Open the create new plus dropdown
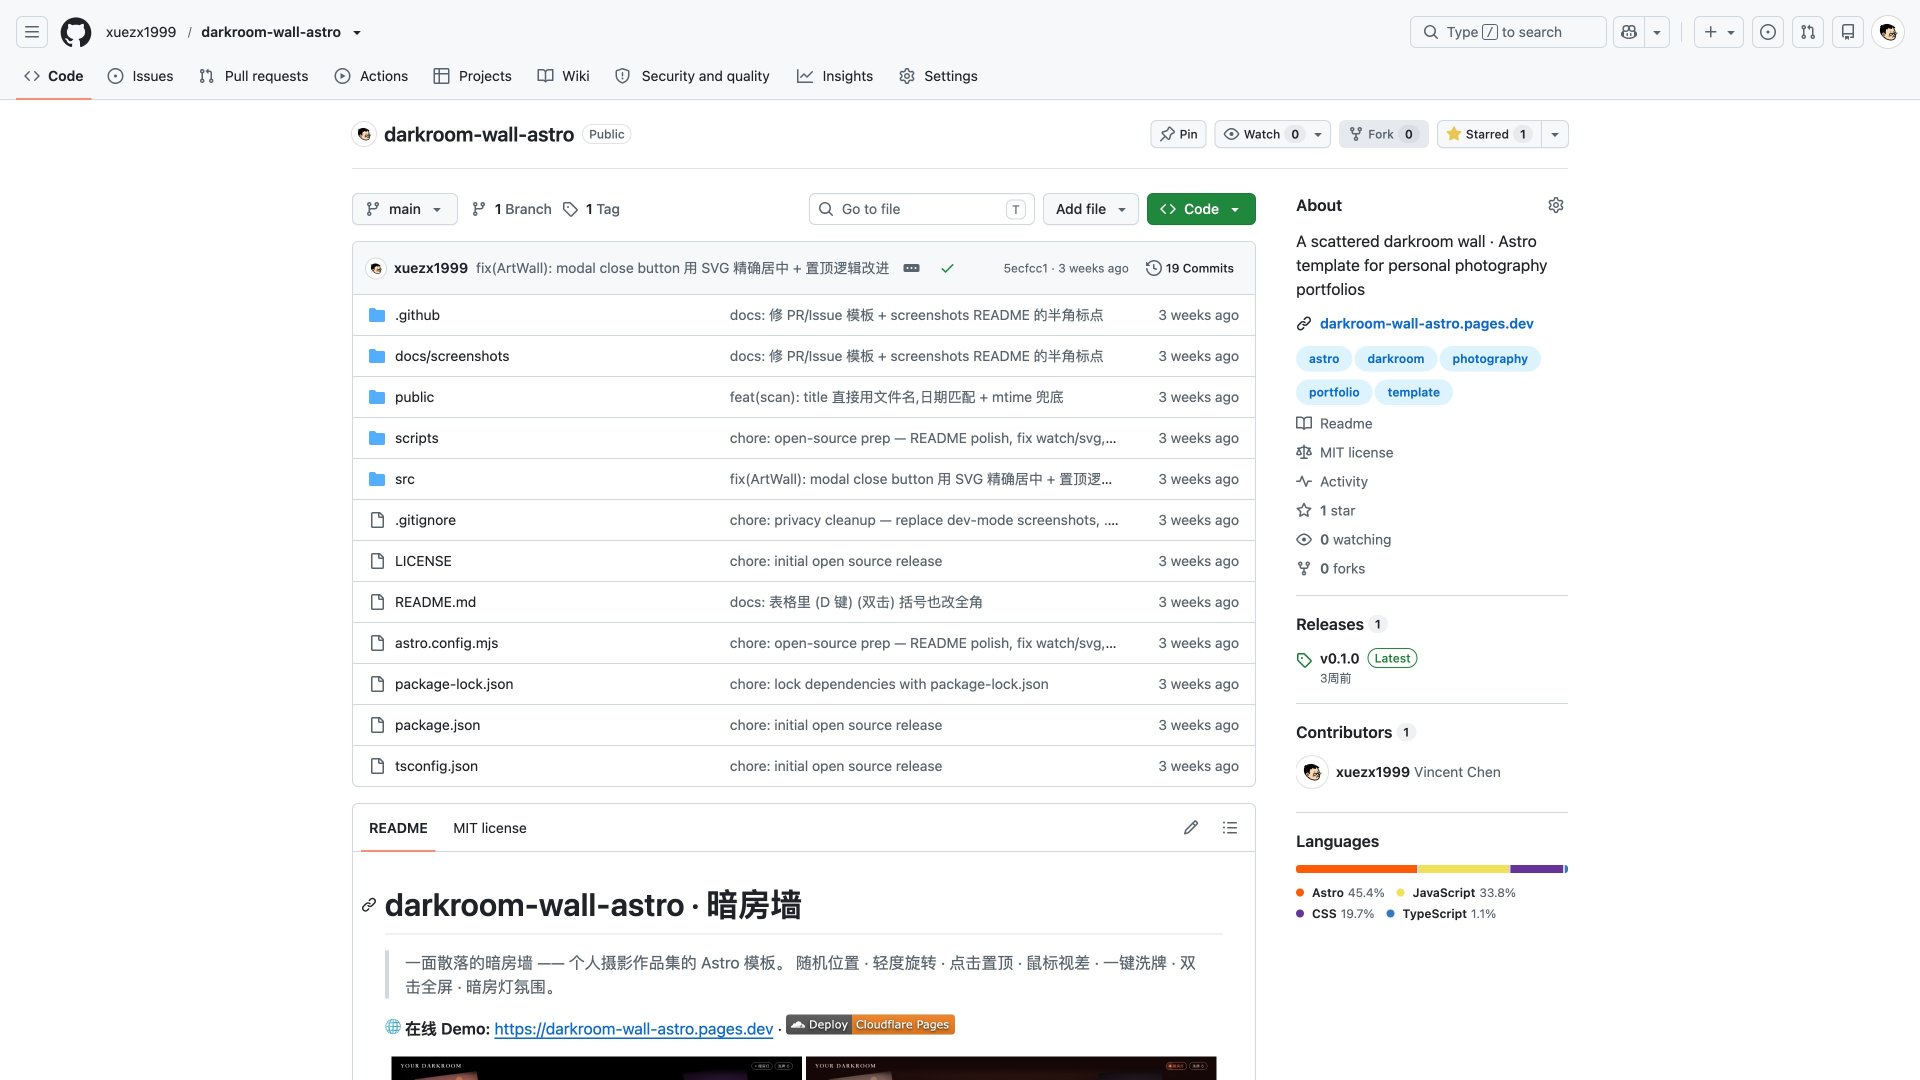 (1719, 32)
